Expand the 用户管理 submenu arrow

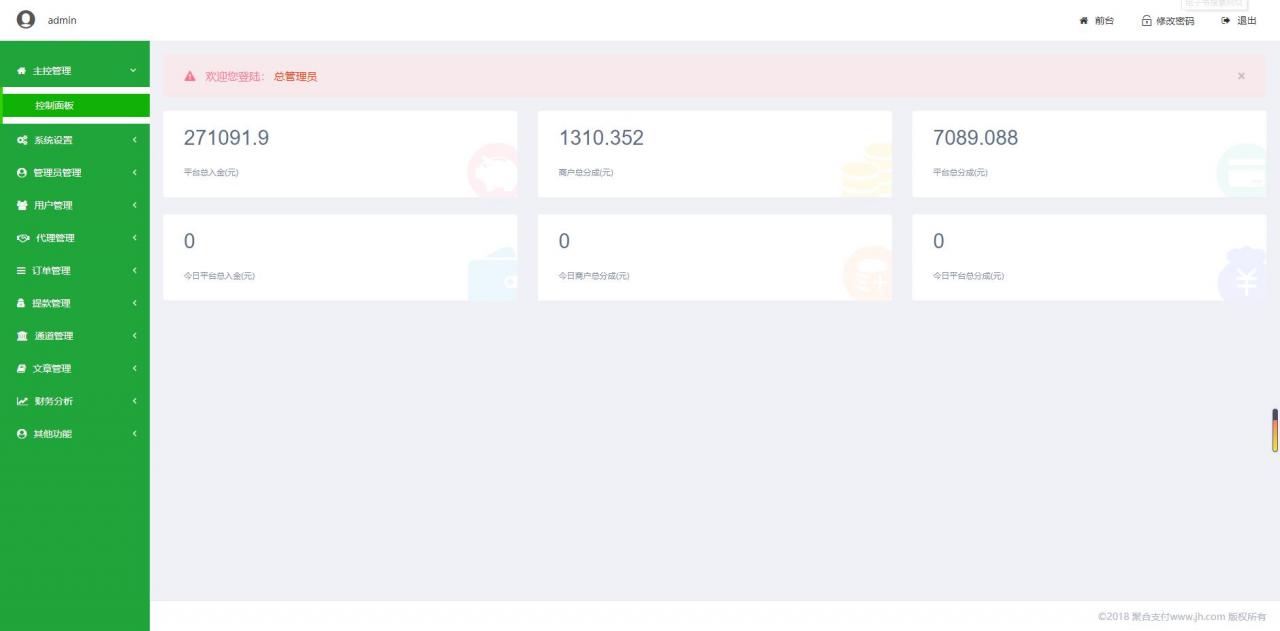click(x=134, y=205)
